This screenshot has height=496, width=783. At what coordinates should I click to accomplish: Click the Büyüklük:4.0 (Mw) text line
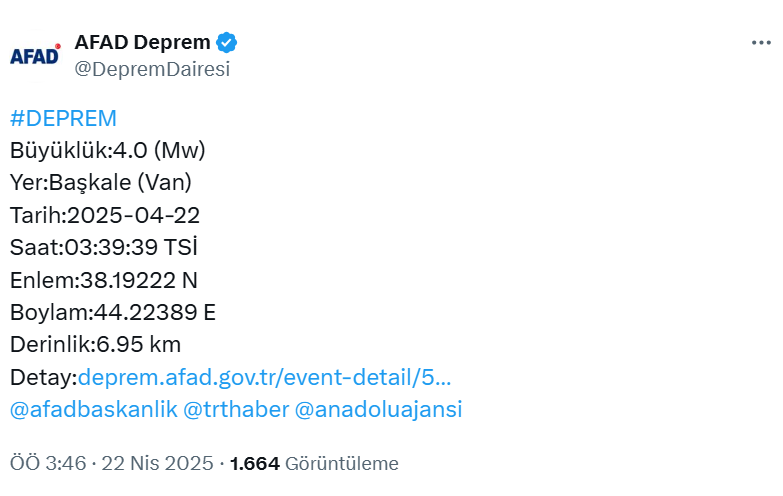point(108,150)
